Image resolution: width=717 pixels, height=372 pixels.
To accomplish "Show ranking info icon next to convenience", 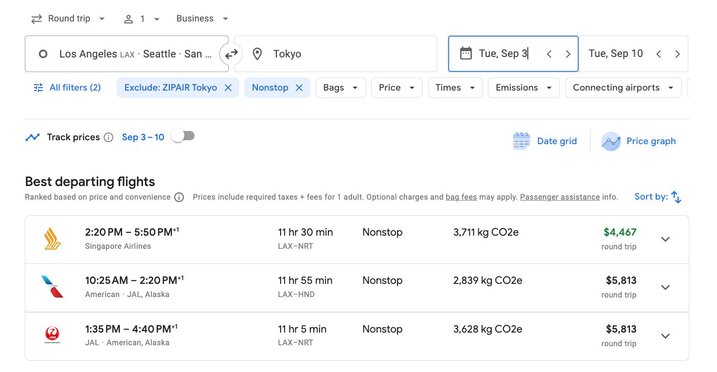I will [179, 197].
